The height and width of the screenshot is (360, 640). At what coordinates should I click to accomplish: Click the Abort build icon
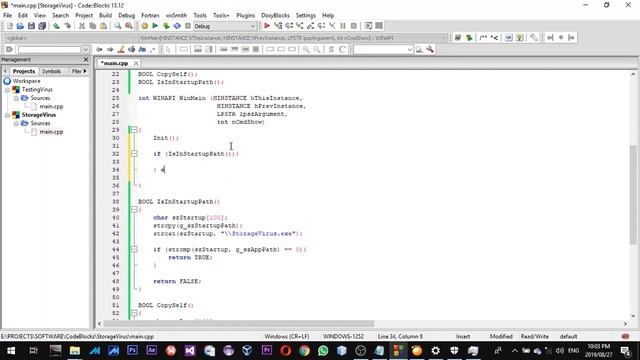188,26
